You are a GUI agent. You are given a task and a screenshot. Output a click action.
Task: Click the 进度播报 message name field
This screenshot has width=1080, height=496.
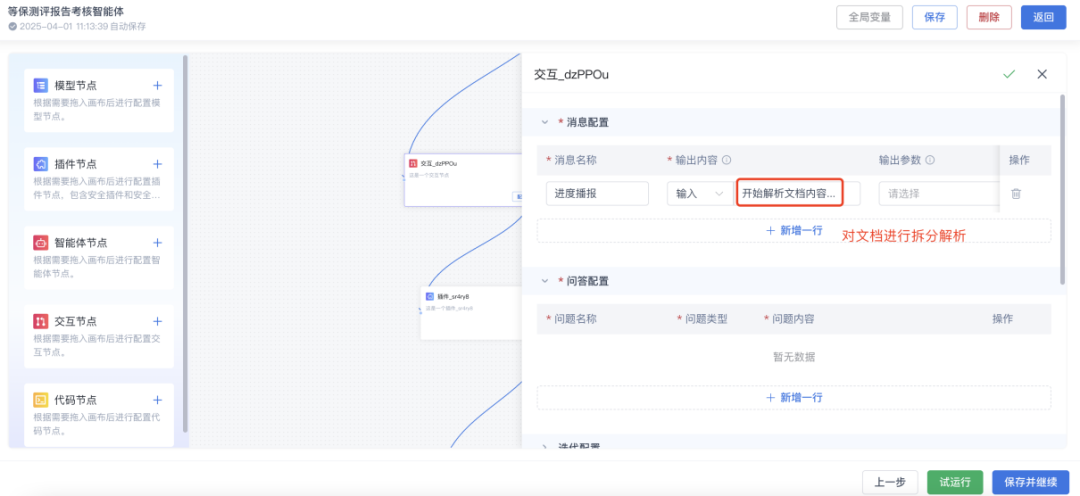[598, 194]
